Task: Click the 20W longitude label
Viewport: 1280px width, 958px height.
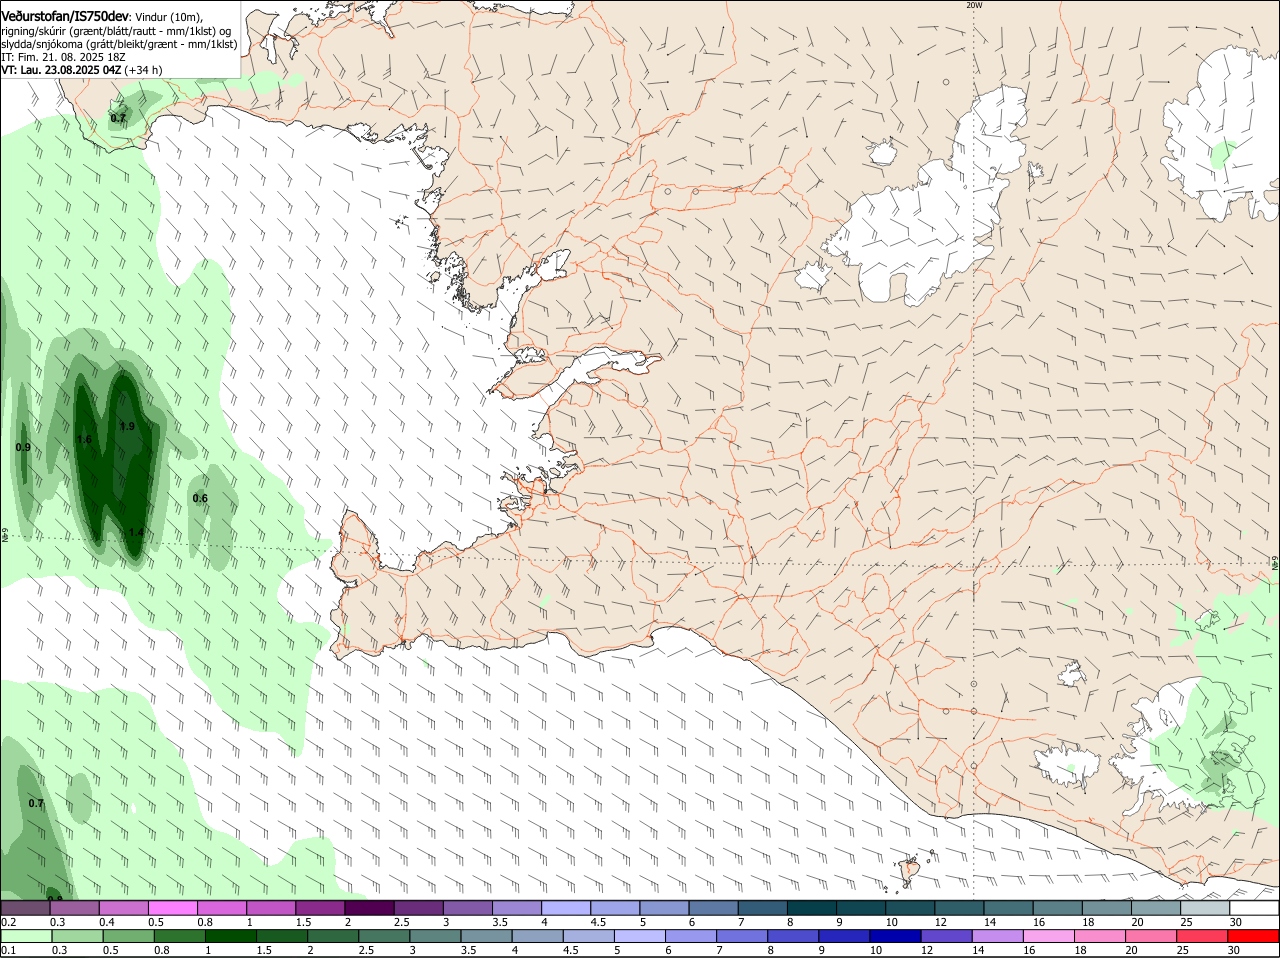Action: coord(974,5)
